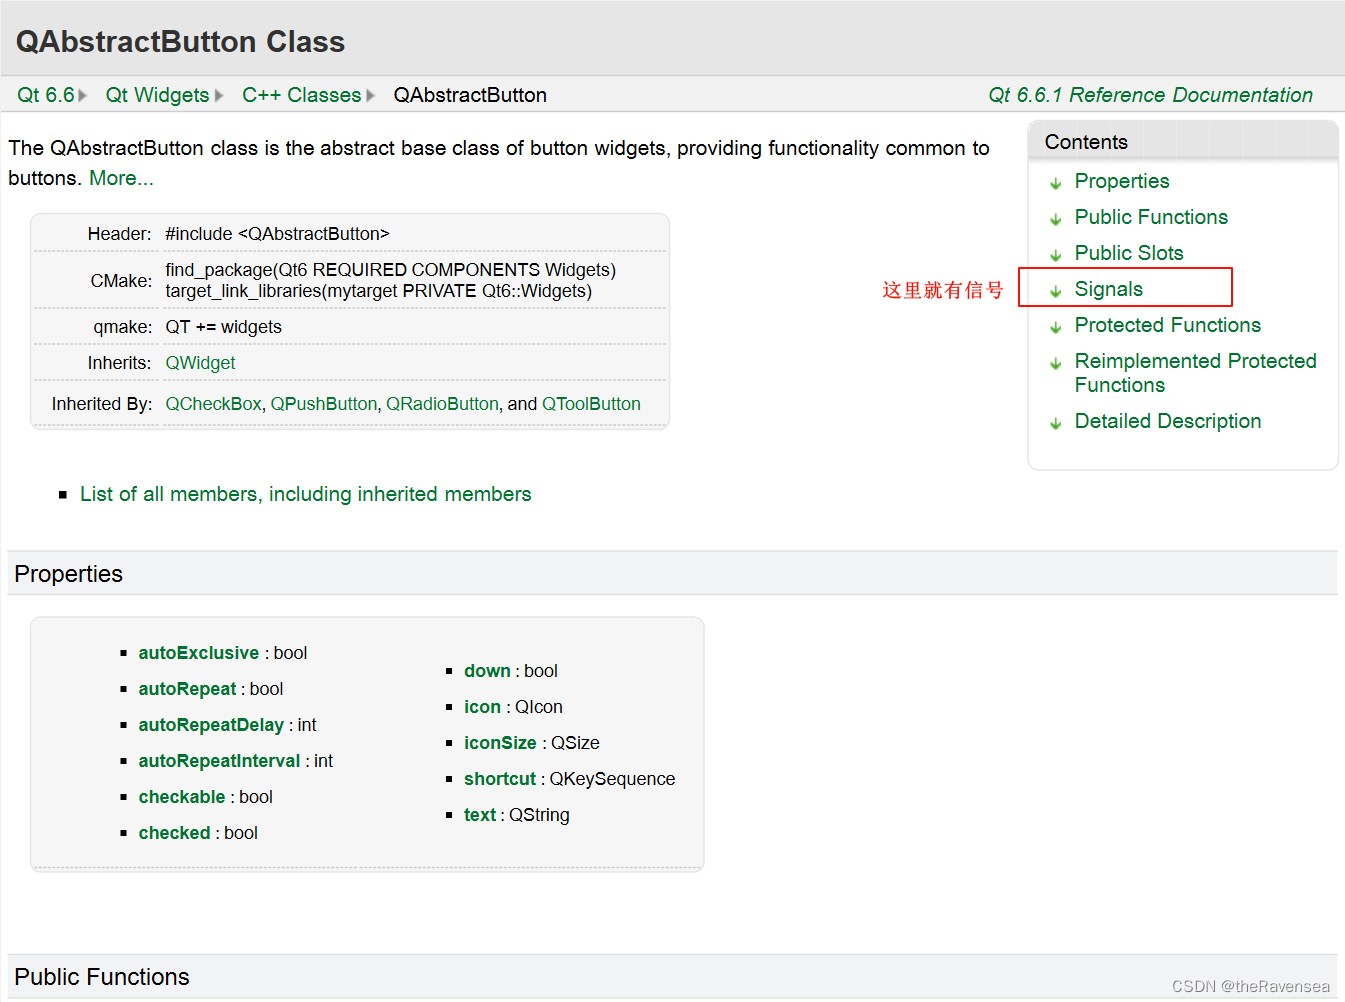Jump to Properties in Contents
Screen dimensions: 1345x1002
tap(1122, 181)
